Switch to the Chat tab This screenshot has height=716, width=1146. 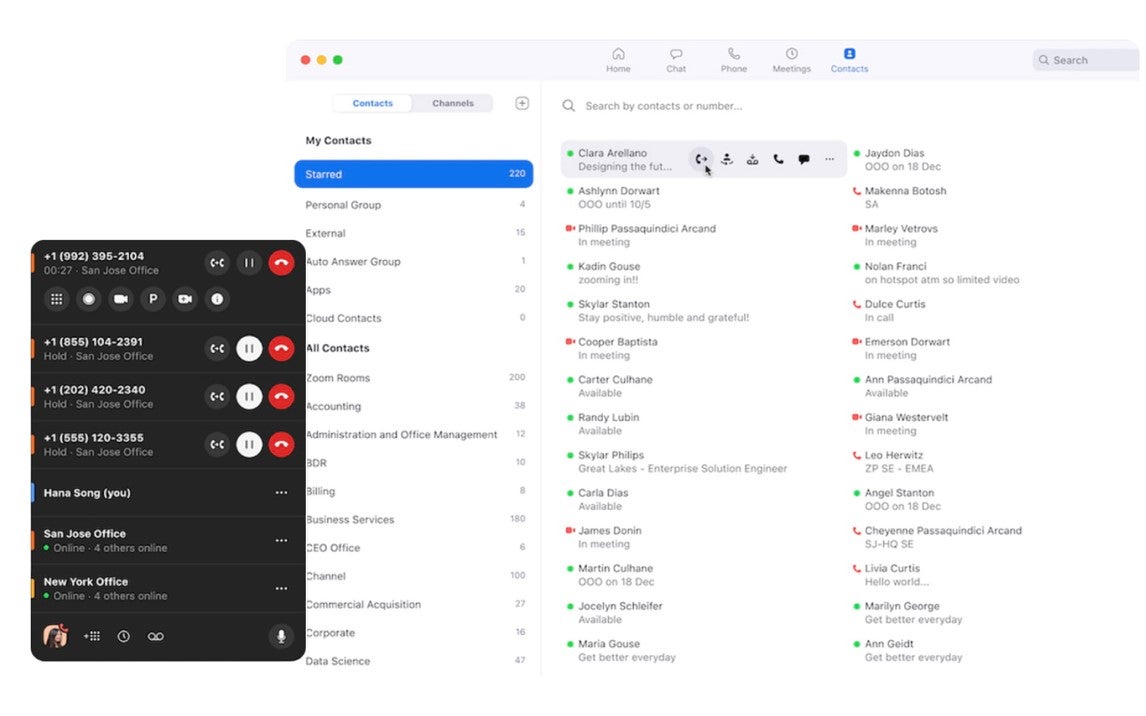click(x=675, y=60)
